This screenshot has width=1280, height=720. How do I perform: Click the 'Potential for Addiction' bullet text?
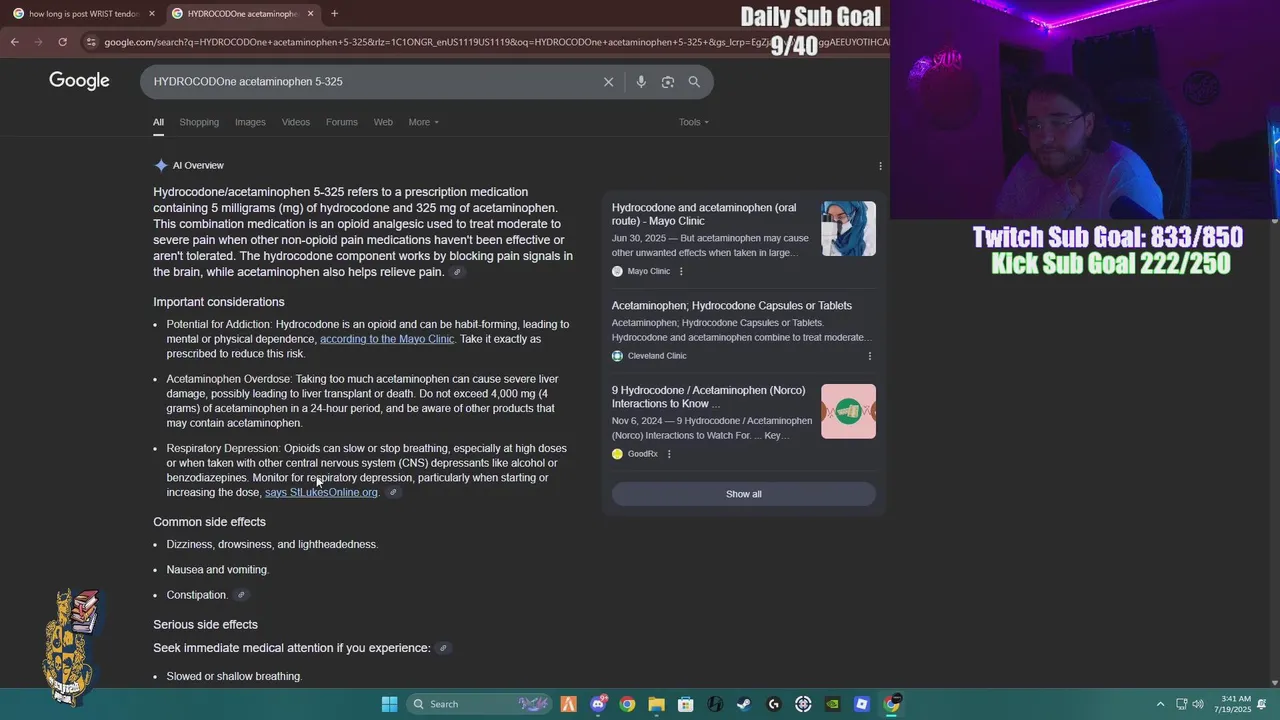coord(368,339)
